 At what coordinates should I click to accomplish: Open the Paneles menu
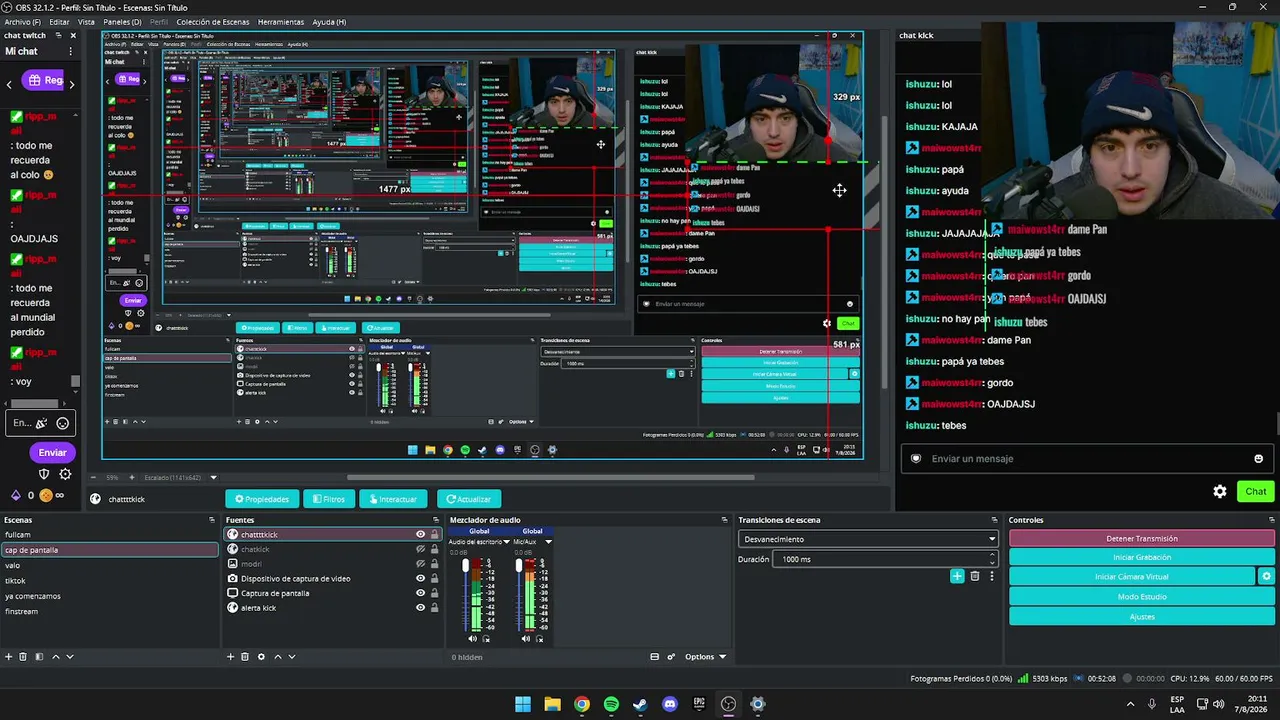123,22
